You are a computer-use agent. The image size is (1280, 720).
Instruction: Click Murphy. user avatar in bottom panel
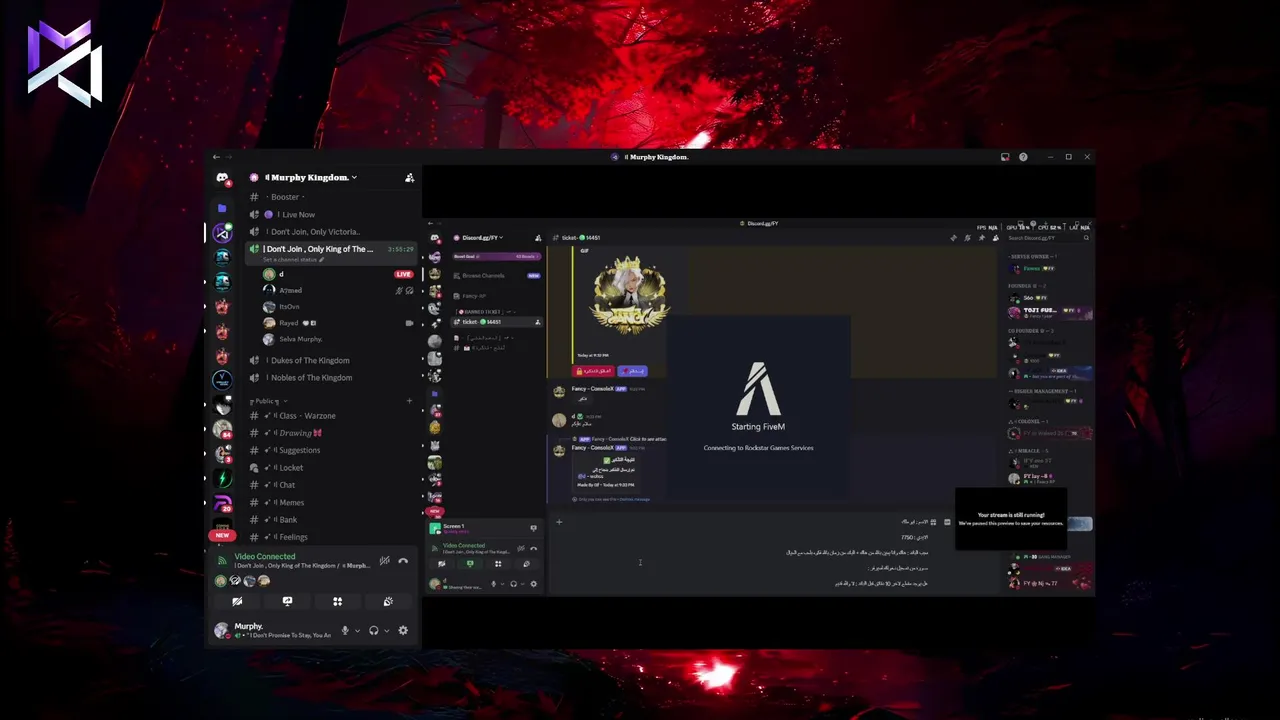pyautogui.click(x=222, y=630)
